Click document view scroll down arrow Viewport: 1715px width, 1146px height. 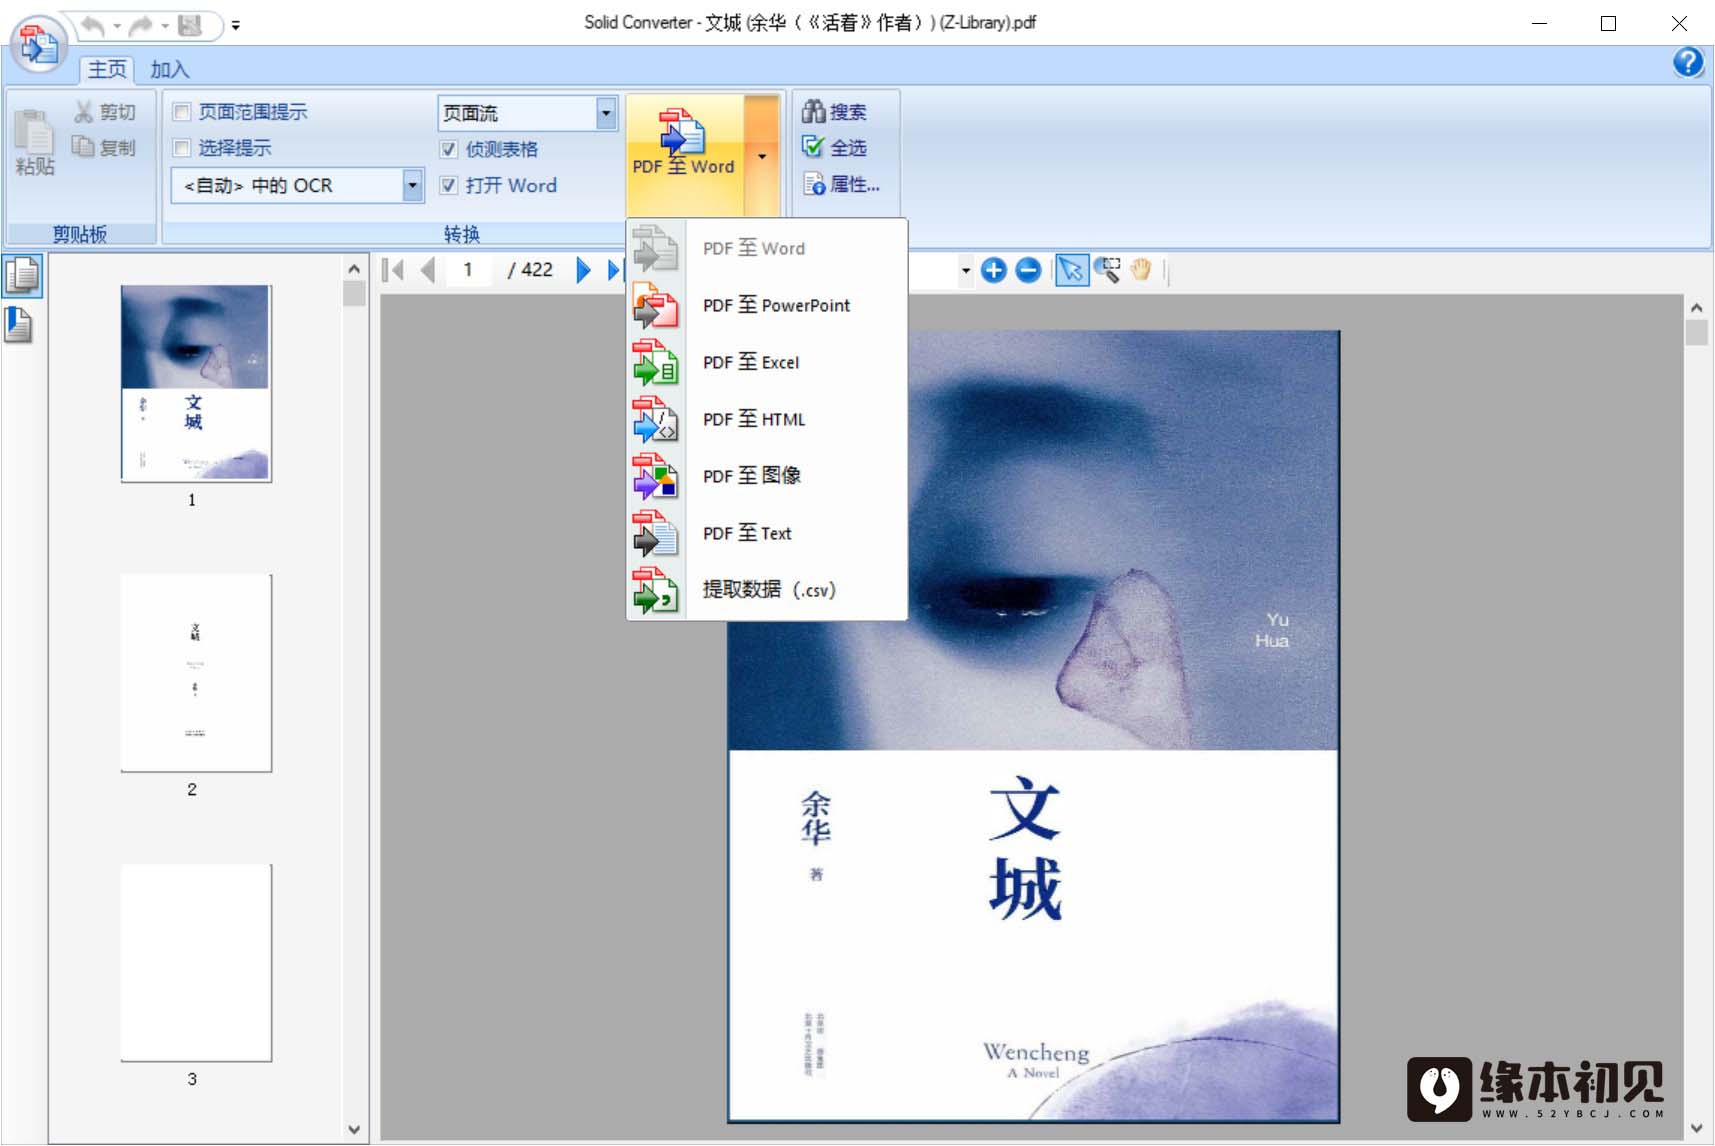tap(1697, 1128)
